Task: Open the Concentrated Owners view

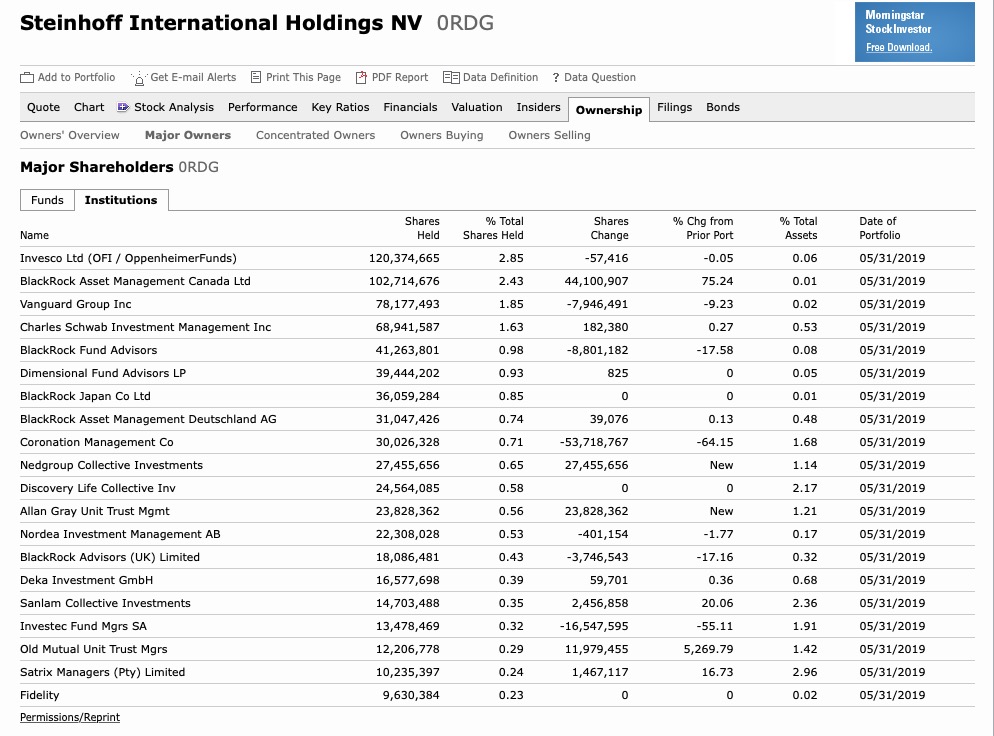Action: (315, 134)
